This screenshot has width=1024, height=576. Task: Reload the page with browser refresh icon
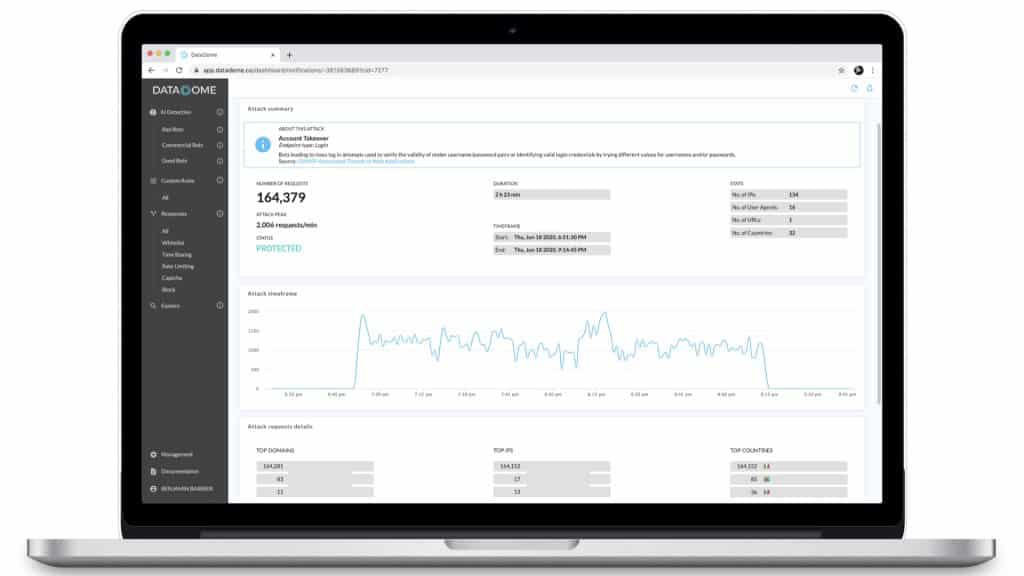click(179, 70)
